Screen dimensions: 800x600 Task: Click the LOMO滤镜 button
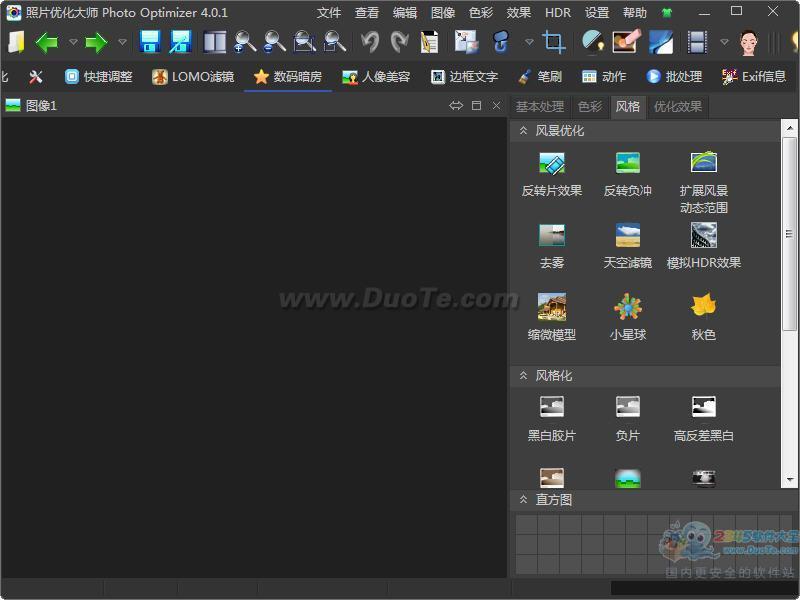tap(193, 77)
